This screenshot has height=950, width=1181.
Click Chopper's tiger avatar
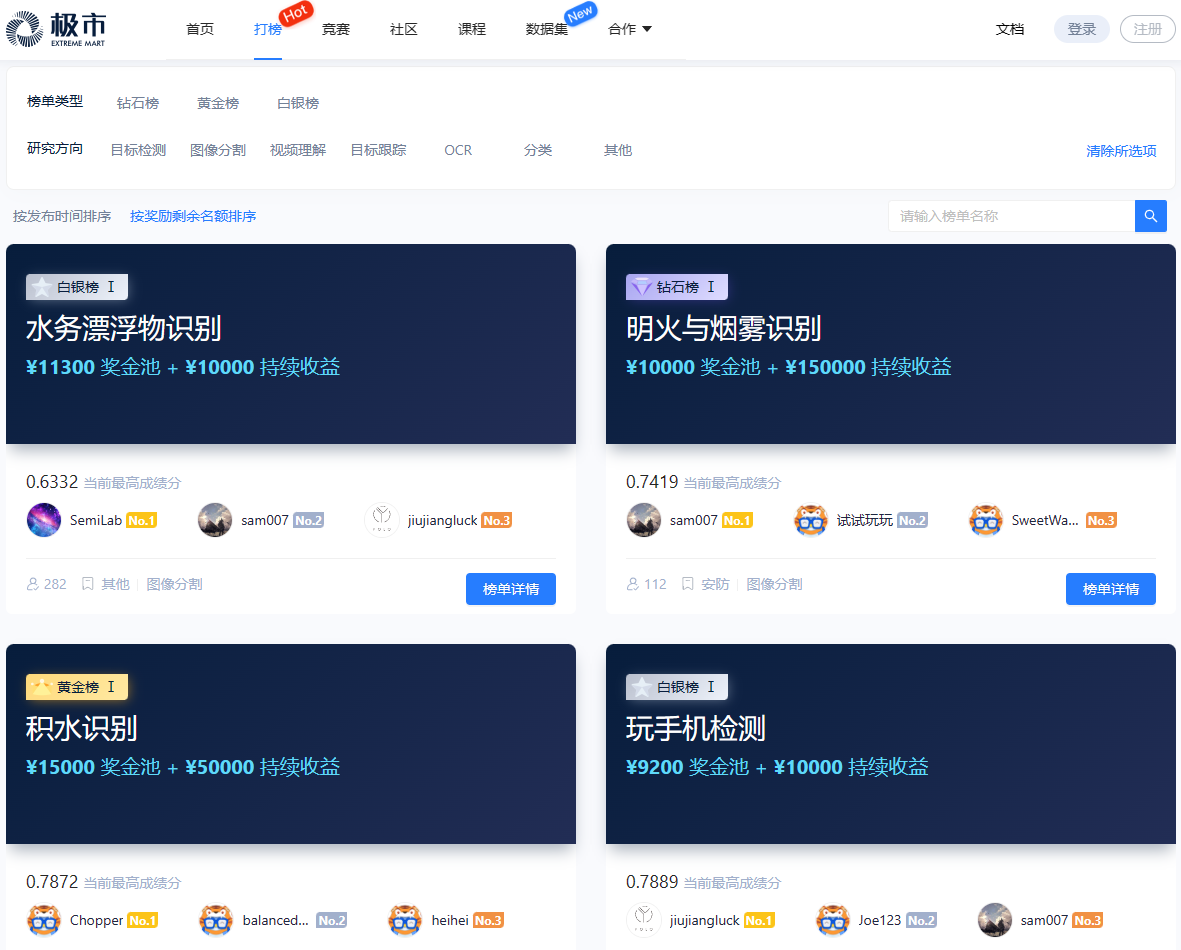[x=44, y=920]
